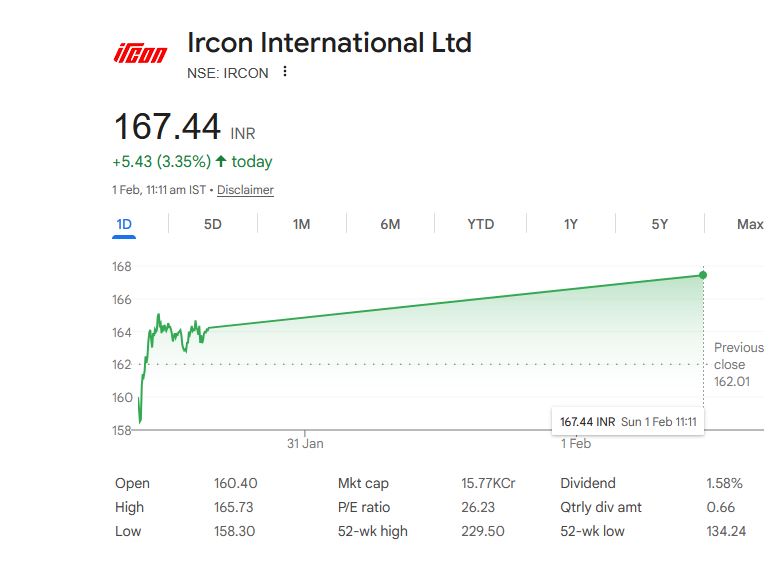Select the YTD range tab
Screen dimensions: 779x579
coord(480,224)
